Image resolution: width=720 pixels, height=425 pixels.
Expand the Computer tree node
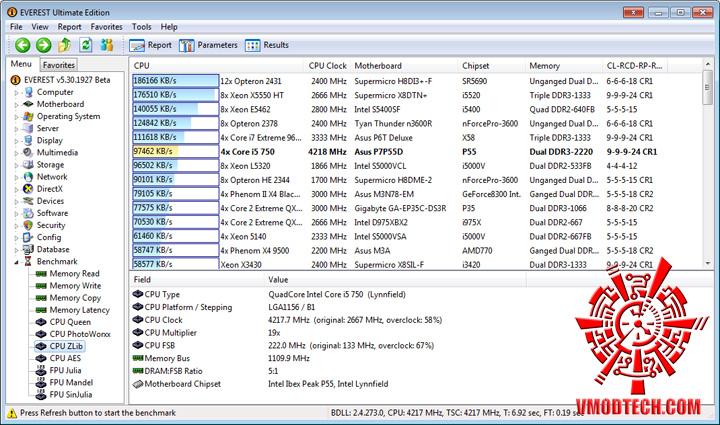(17, 93)
